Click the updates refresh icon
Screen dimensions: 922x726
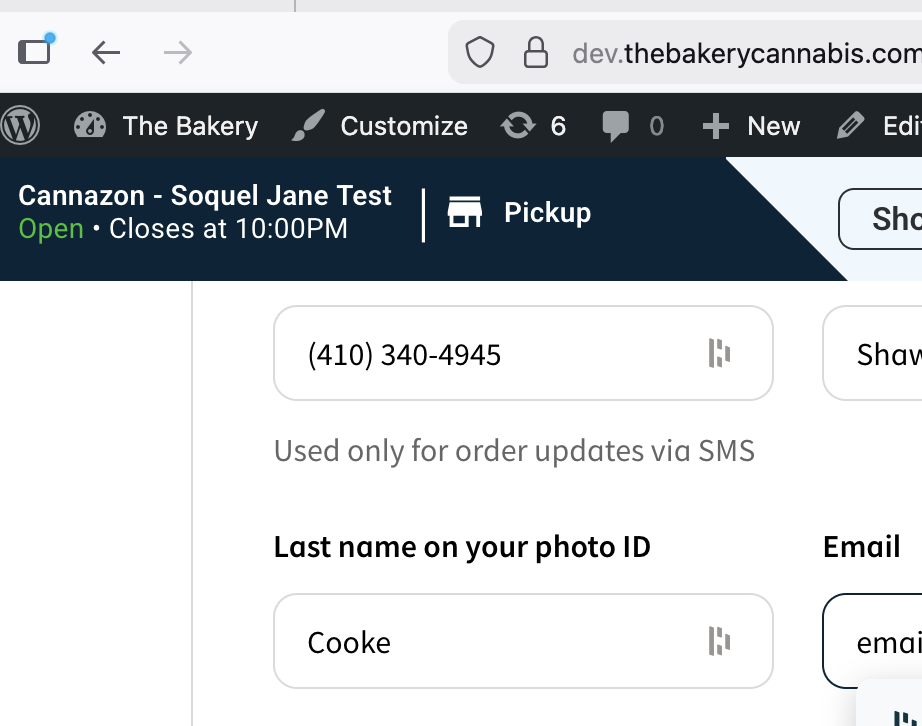click(x=518, y=126)
